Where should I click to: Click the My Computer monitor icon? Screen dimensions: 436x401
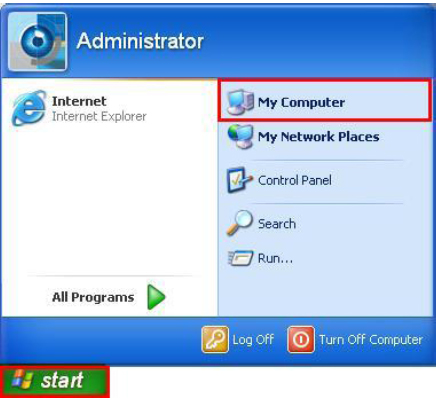(240, 102)
